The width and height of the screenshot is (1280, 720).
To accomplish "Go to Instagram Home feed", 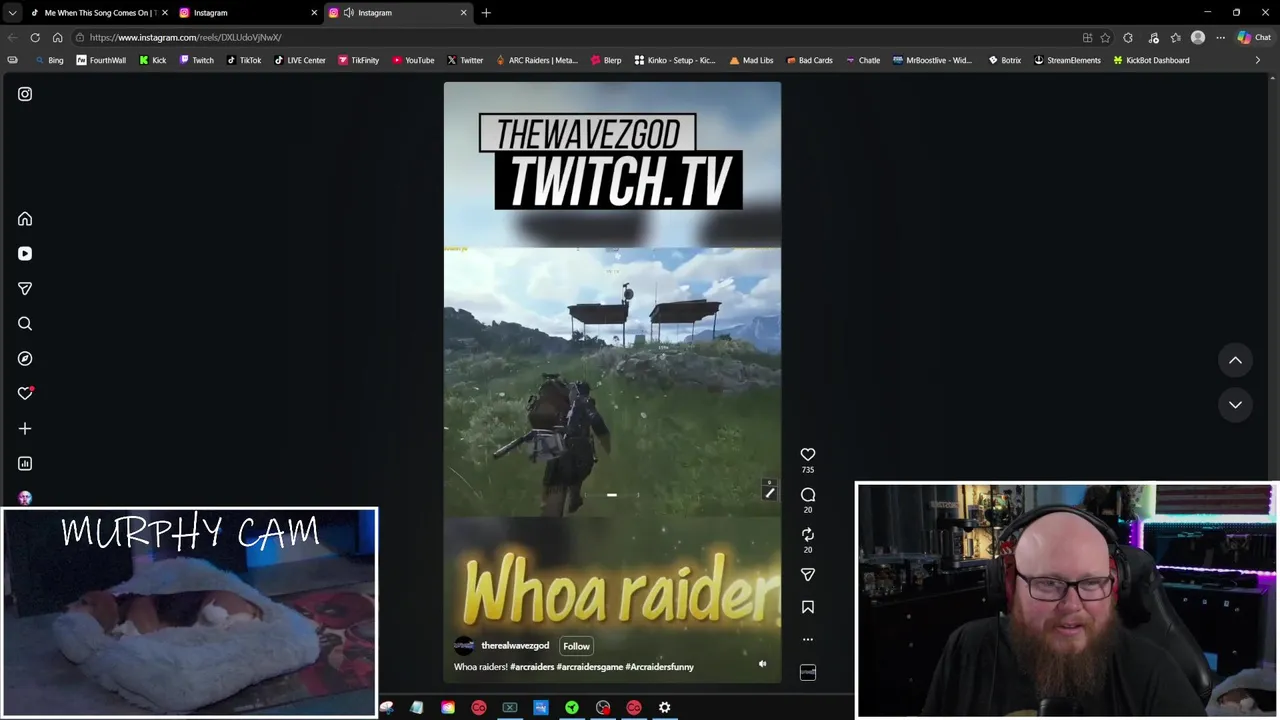I will coord(25,219).
